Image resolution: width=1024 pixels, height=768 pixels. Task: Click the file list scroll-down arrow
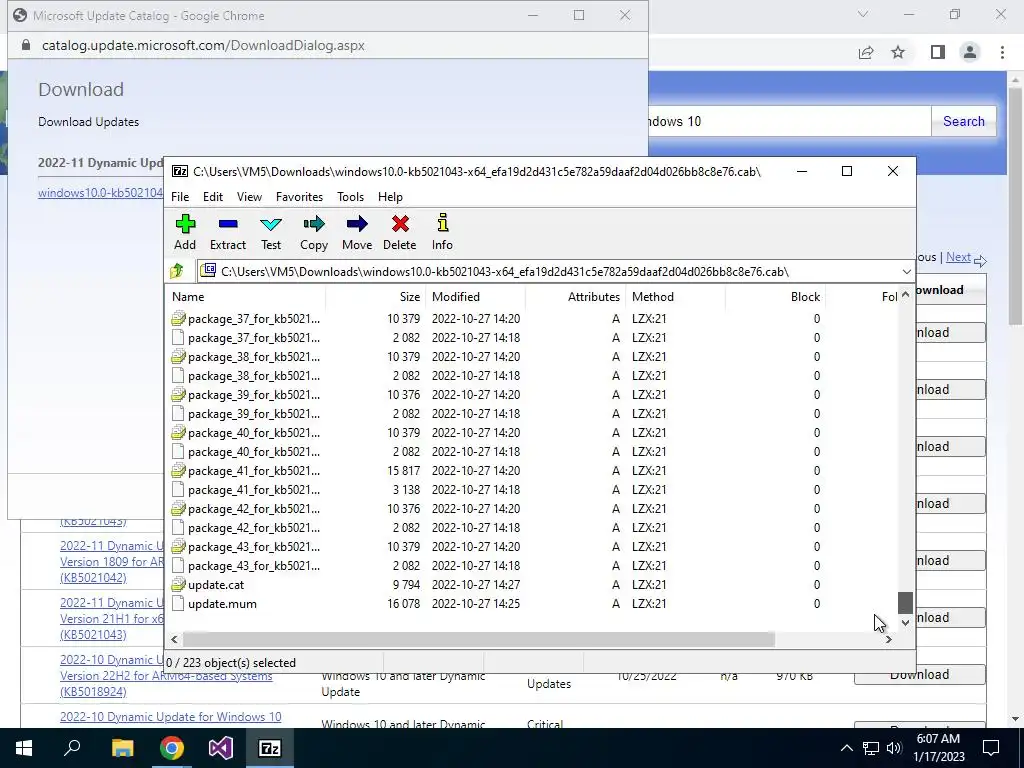click(905, 623)
